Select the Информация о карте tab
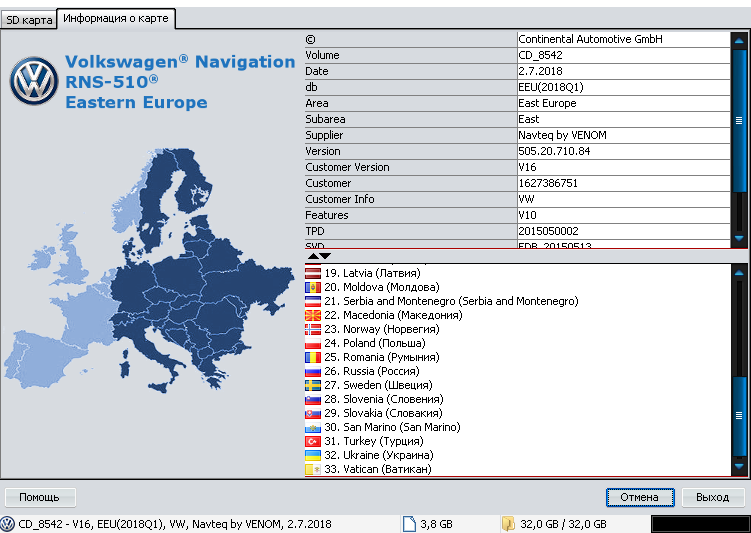Viewport: 751px width, 533px height. [x=116, y=19]
